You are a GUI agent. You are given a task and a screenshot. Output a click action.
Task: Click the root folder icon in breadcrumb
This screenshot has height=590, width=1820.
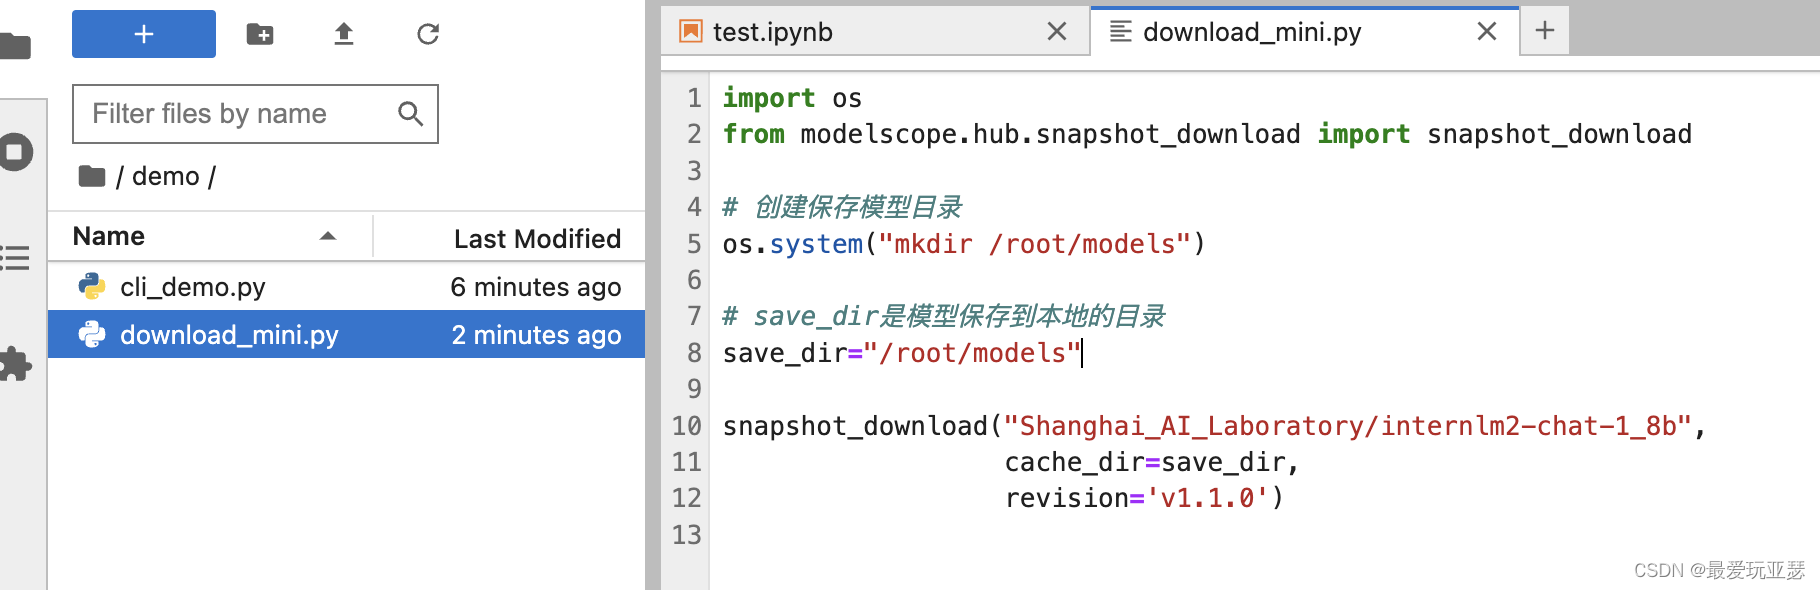tap(92, 176)
